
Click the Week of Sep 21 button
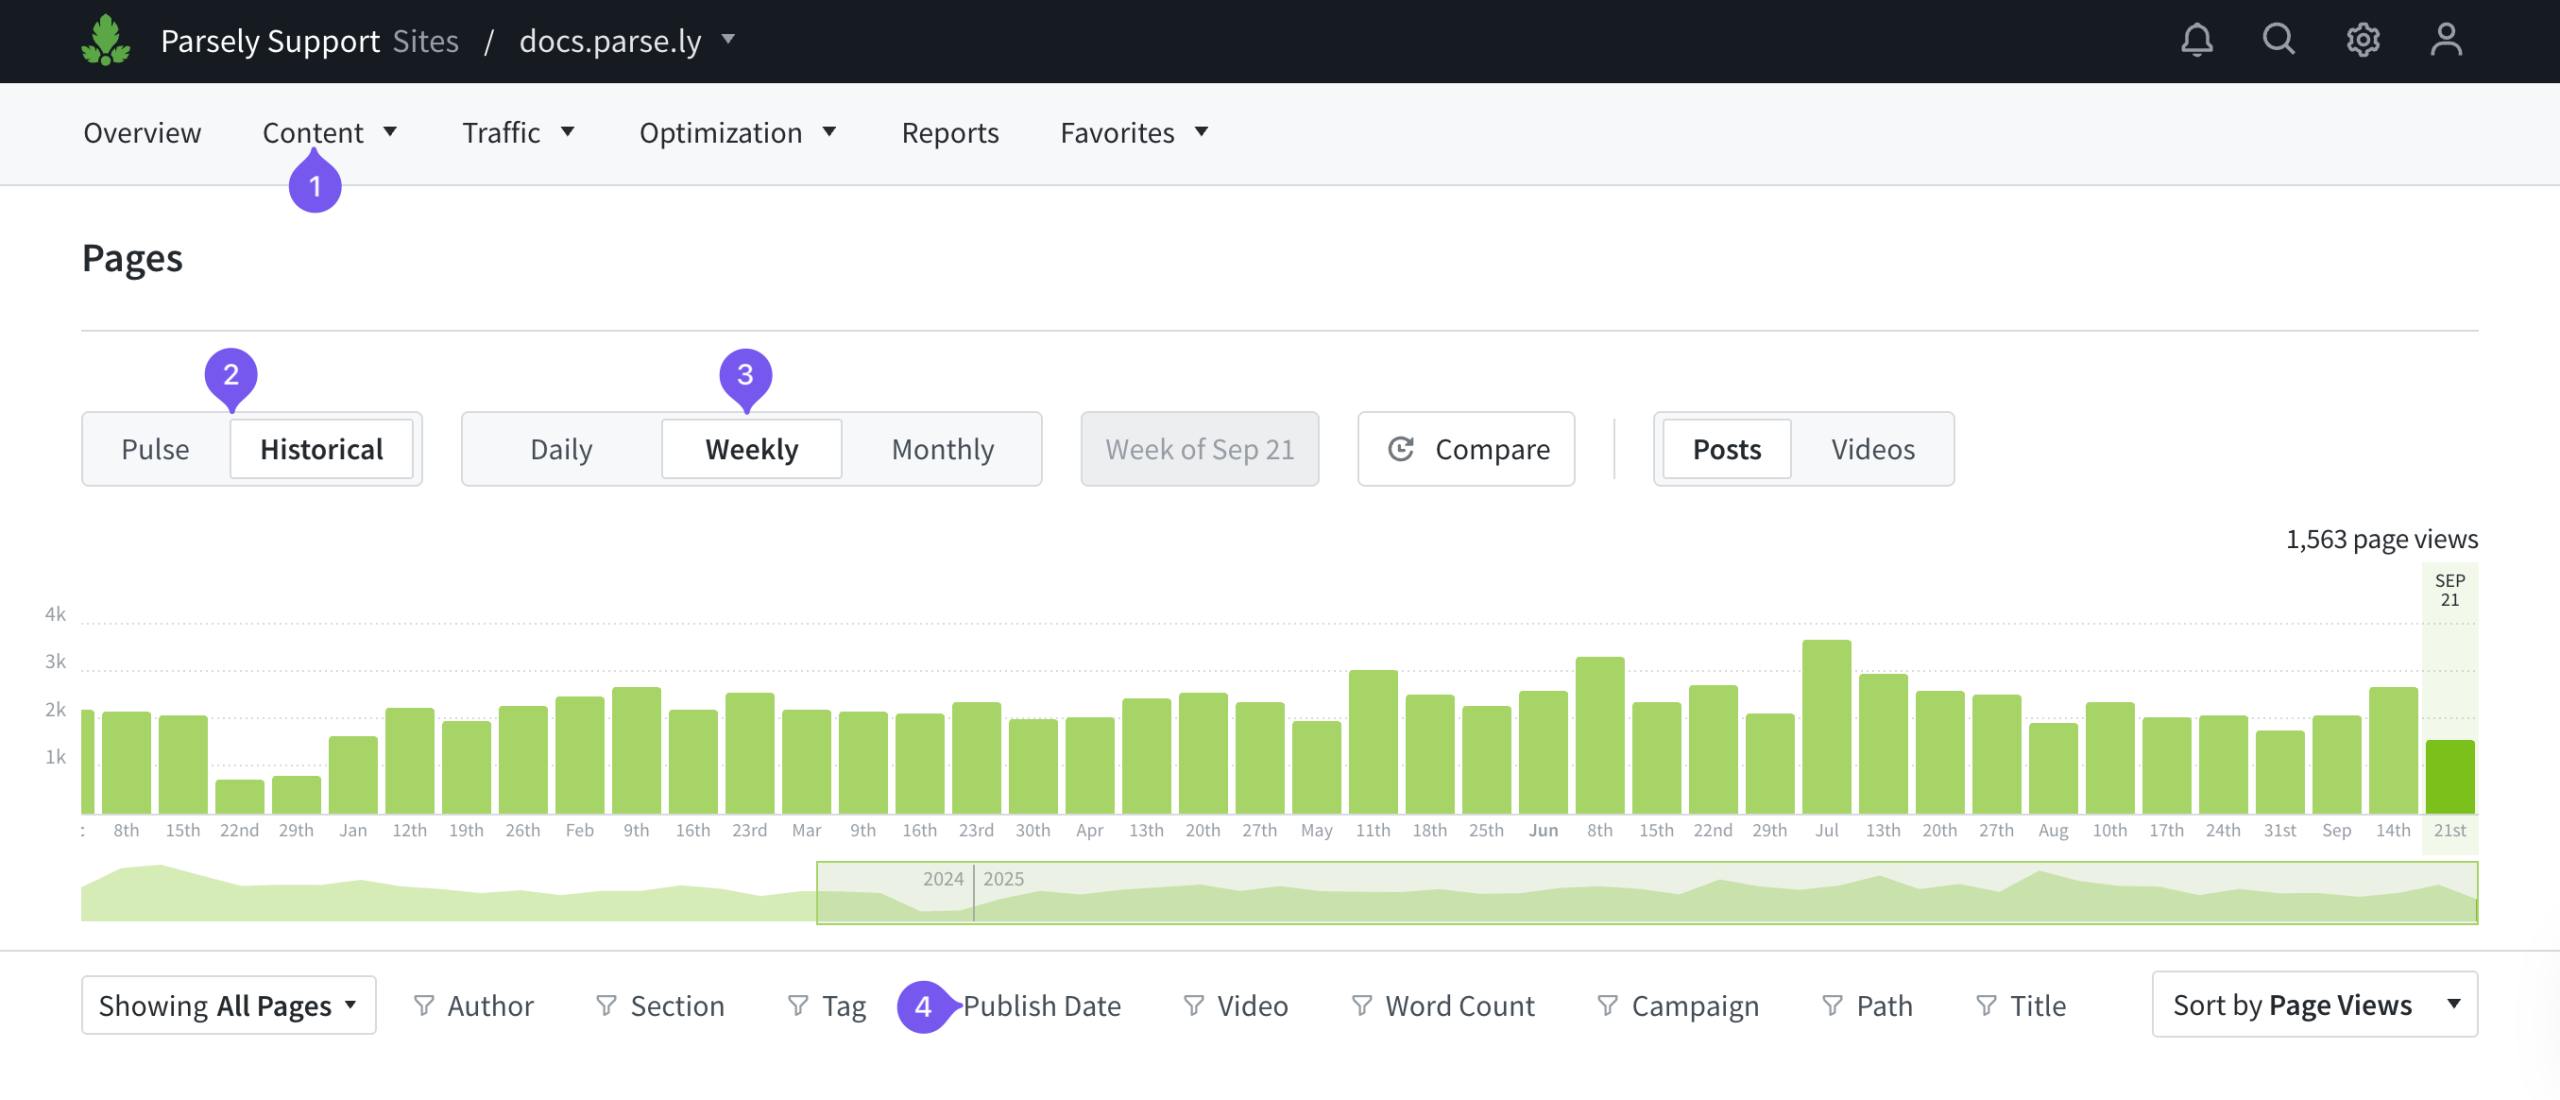point(1199,449)
